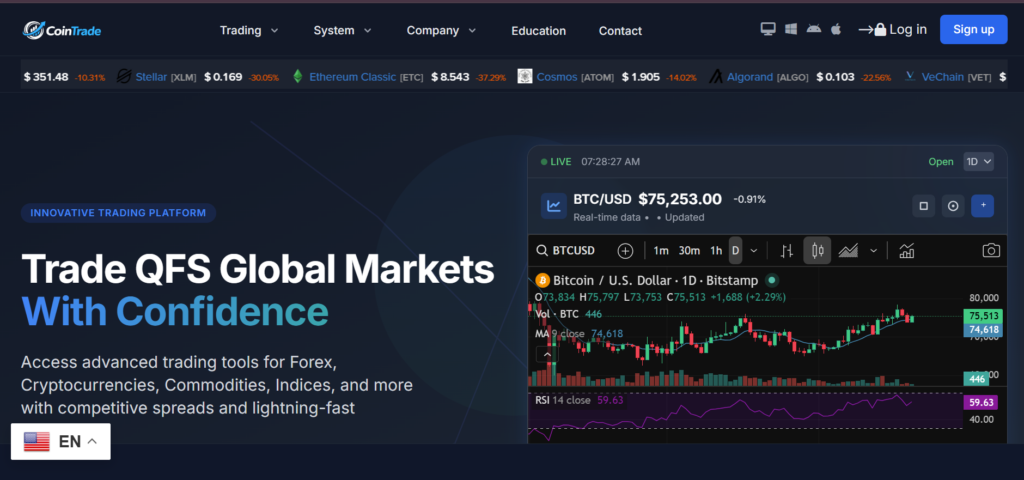
Task: Click the Bitcoin / U.S. Dollar chart title
Action: tap(656, 281)
